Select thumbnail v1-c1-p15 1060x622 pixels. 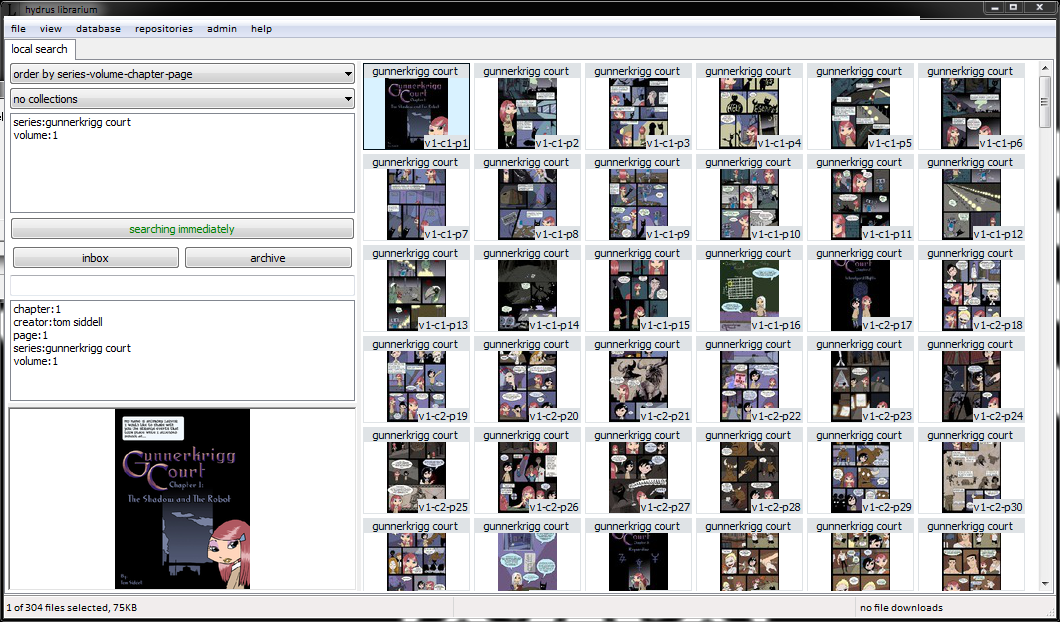tap(638, 289)
